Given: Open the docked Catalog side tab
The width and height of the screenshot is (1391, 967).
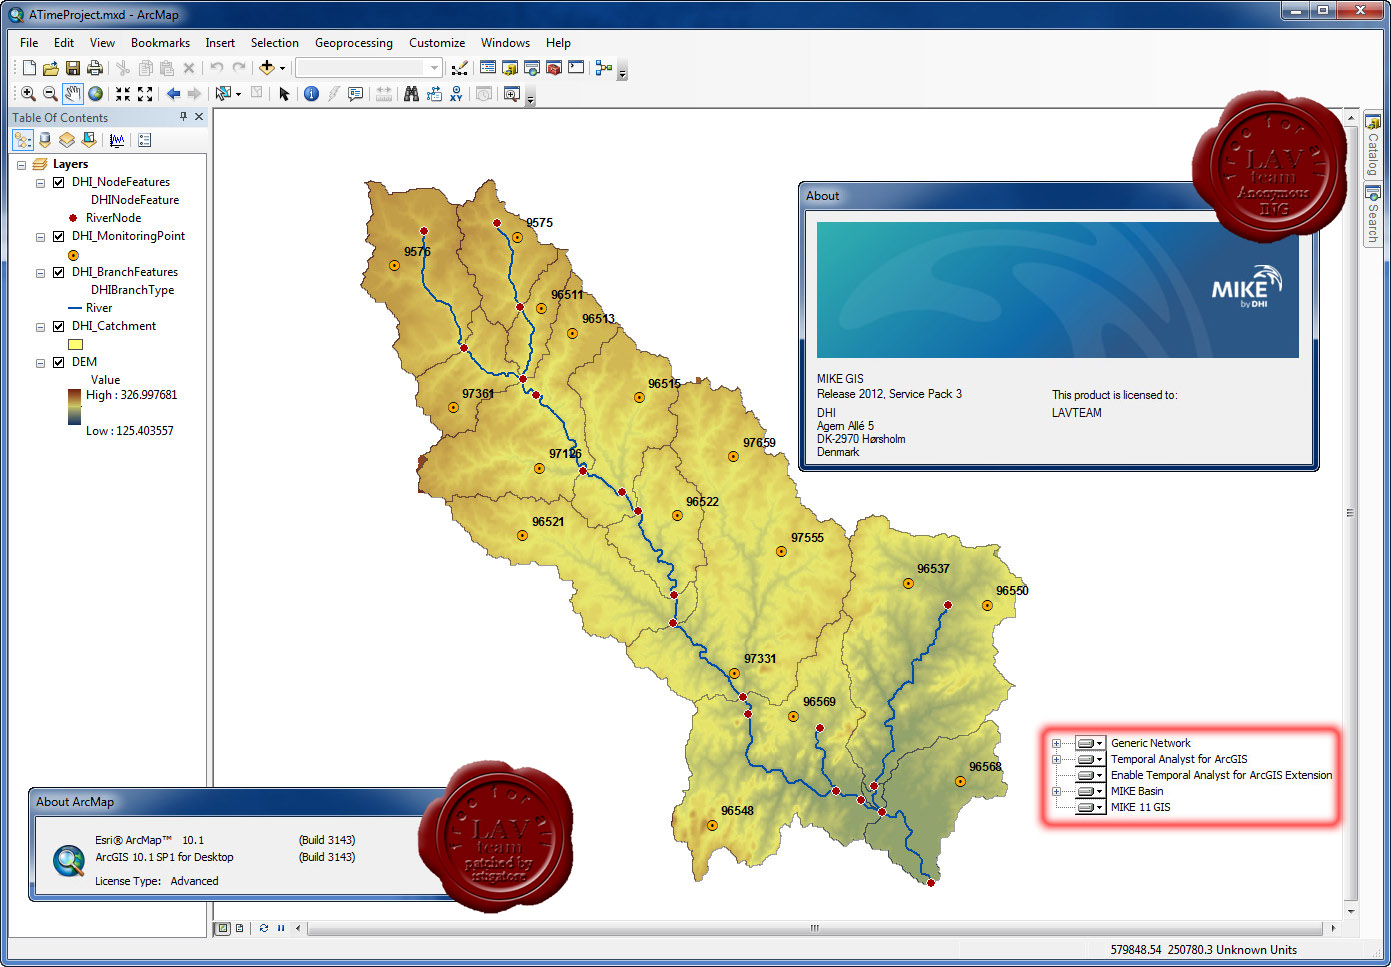Looking at the screenshot, I should tap(1373, 145).
